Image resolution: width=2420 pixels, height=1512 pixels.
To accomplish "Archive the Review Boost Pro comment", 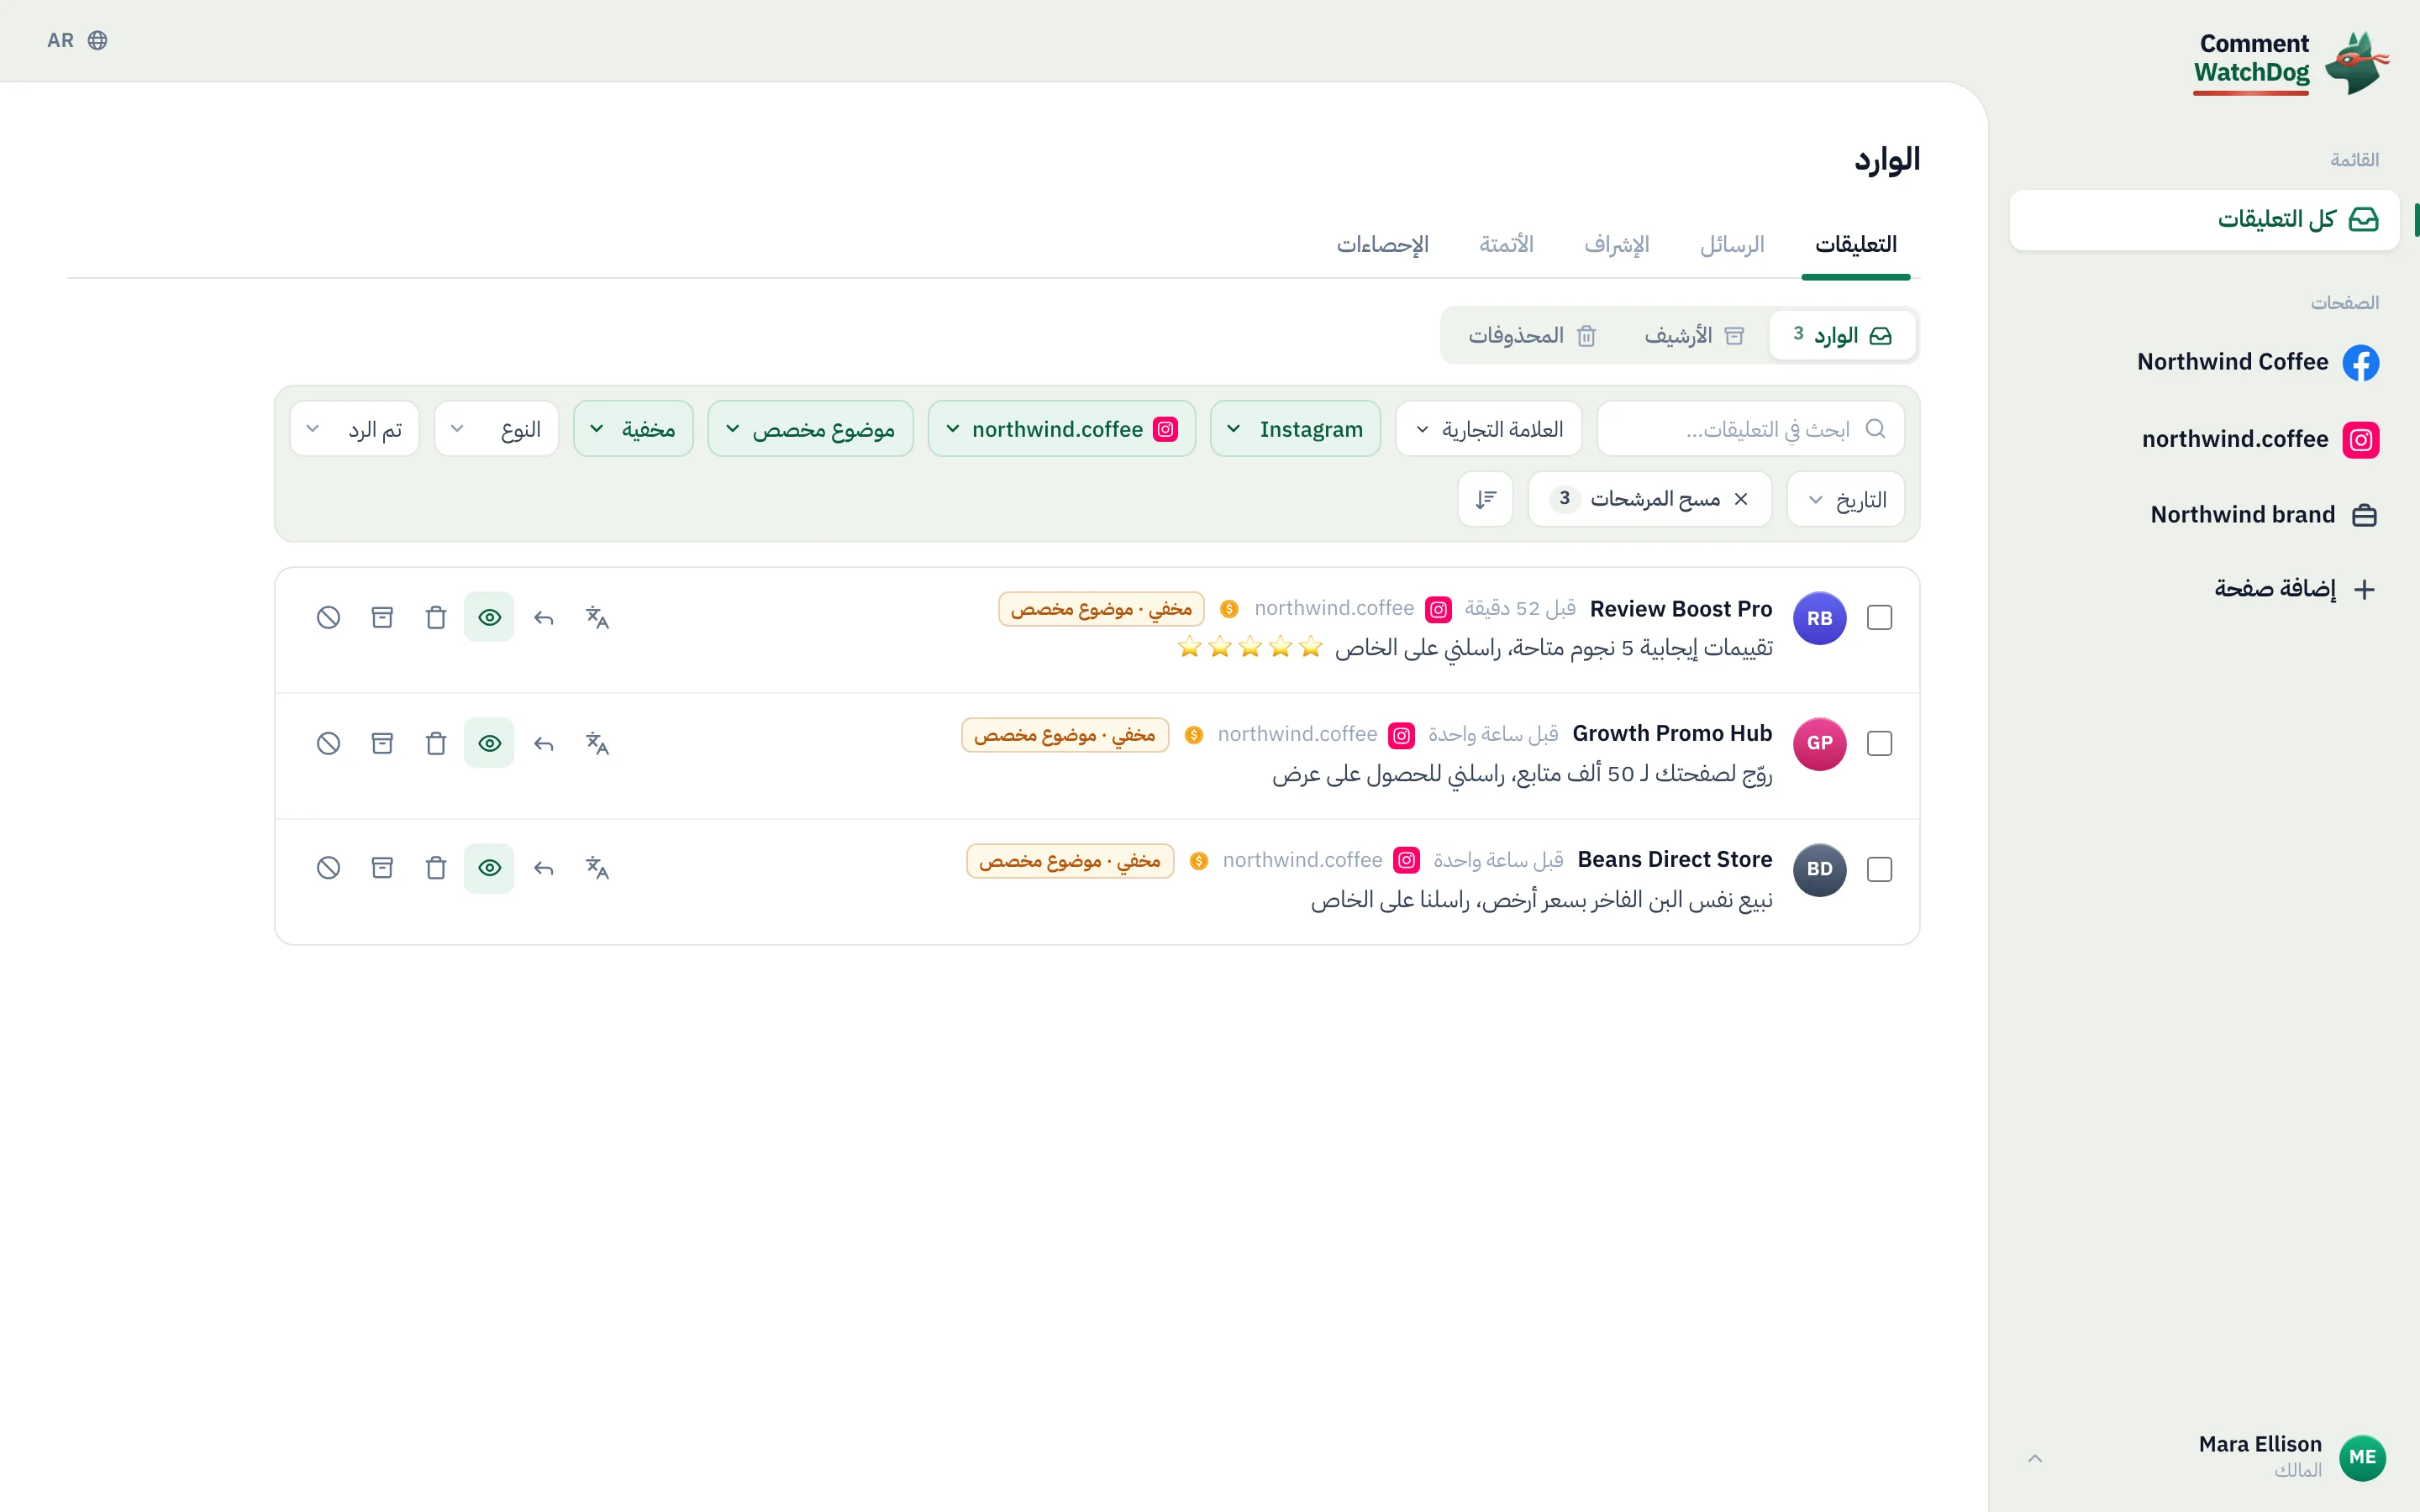I will pos(382,617).
